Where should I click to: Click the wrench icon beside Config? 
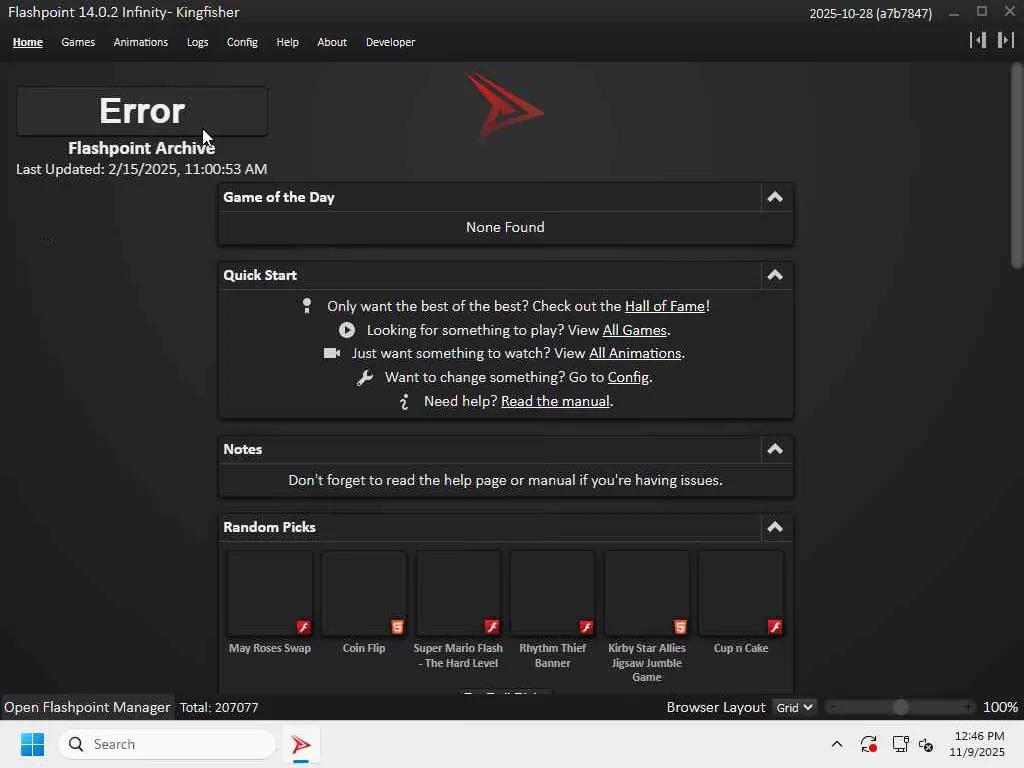[x=365, y=377]
